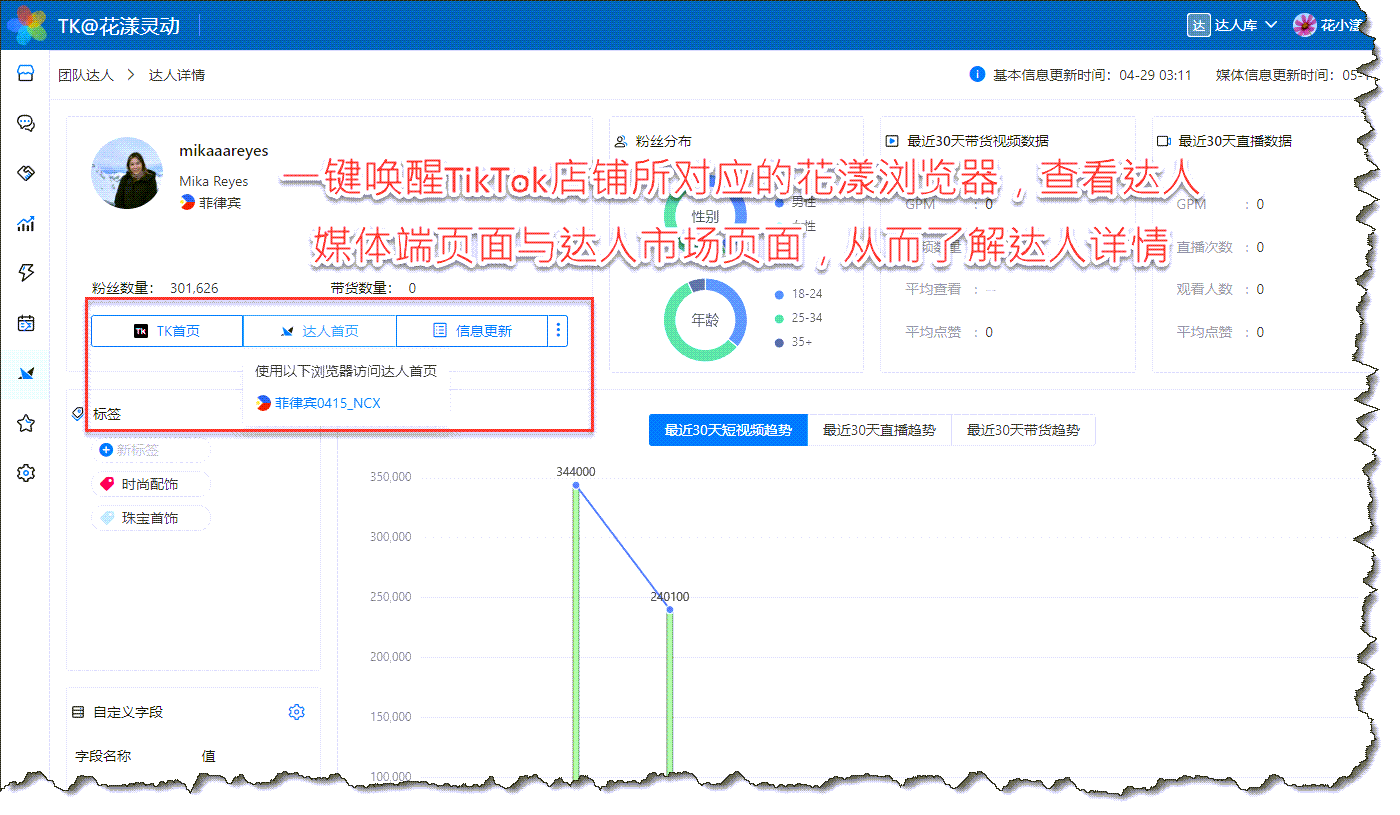Click the 最近30天带货视频数据 video icon
Screen dimensions: 1400x815
[x=892, y=141]
